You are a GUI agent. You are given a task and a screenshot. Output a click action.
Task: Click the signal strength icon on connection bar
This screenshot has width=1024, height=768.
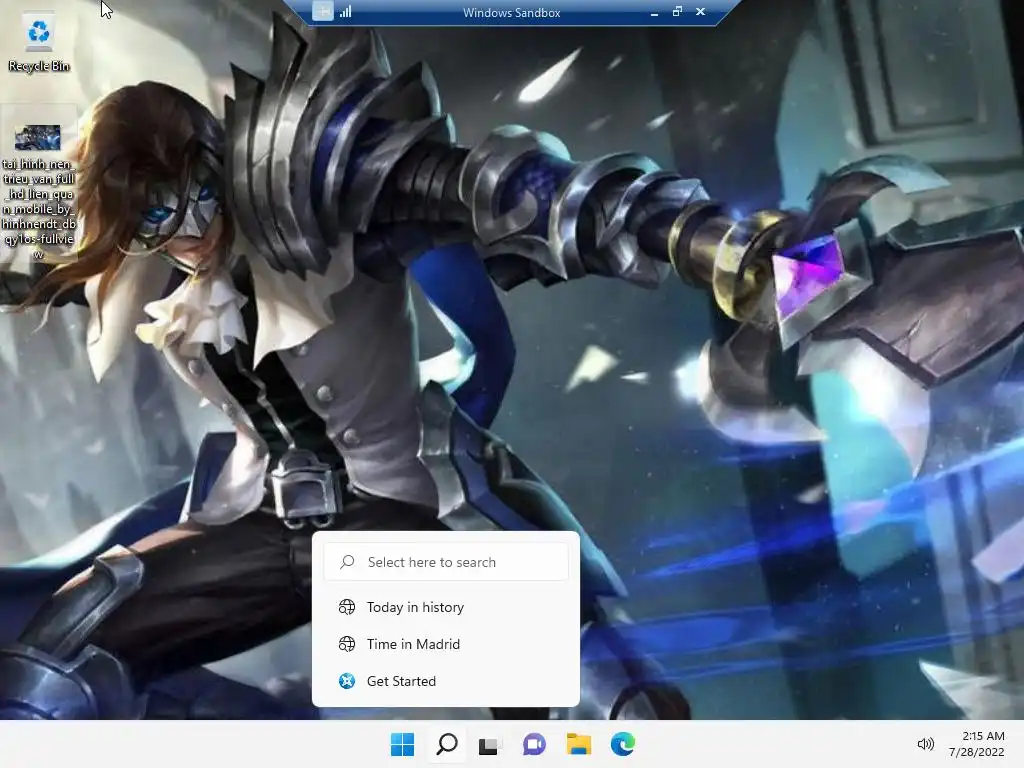pos(345,11)
